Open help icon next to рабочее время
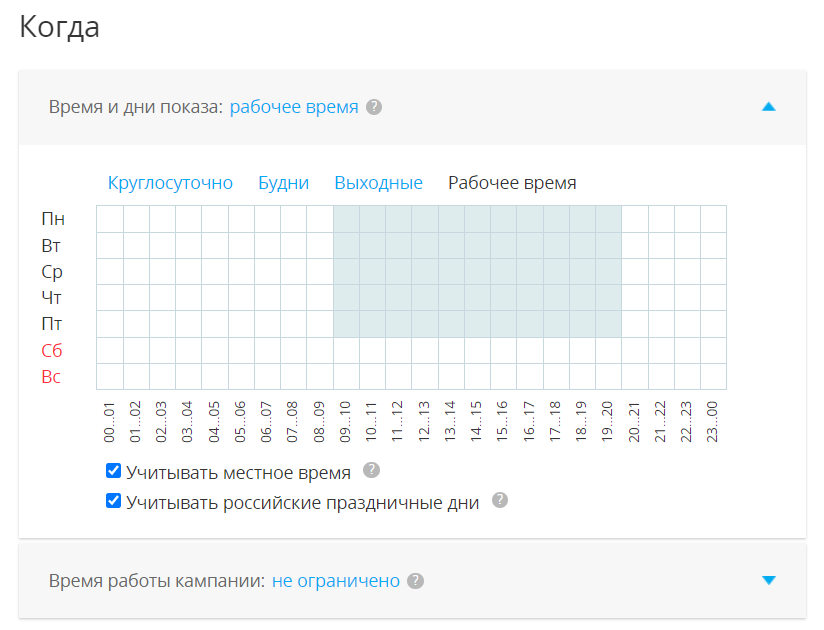Viewport: 824px width, 630px height. (x=374, y=107)
